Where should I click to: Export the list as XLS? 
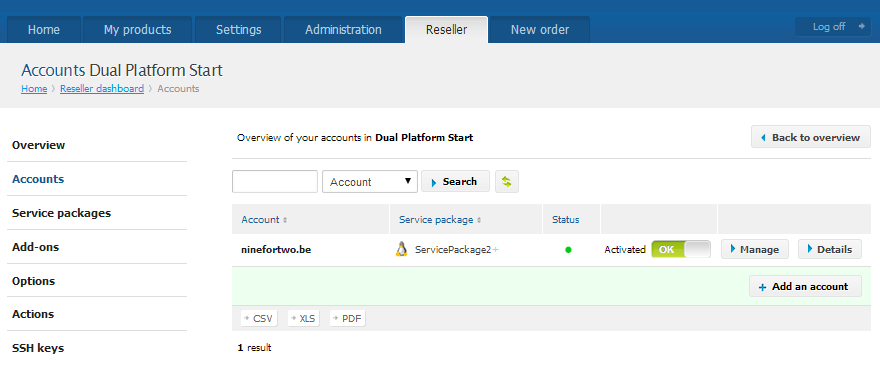click(x=304, y=319)
